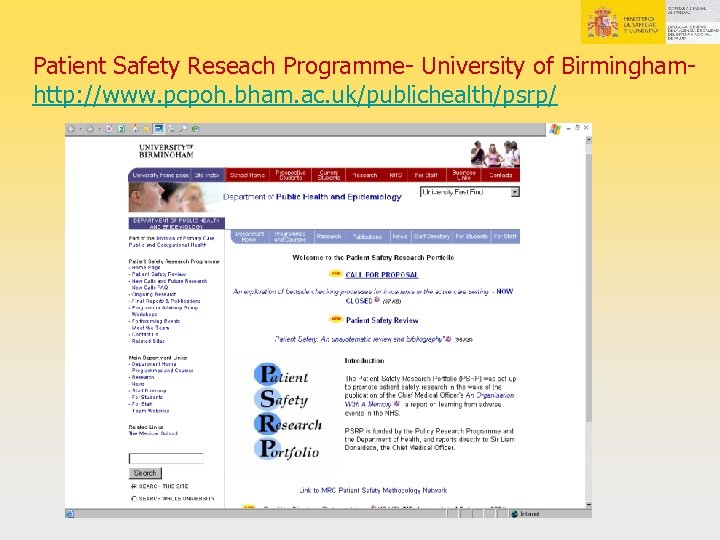The height and width of the screenshot is (540, 720).
Task: Click the Windows flag logo in browser corner
Action: (555, 129)
